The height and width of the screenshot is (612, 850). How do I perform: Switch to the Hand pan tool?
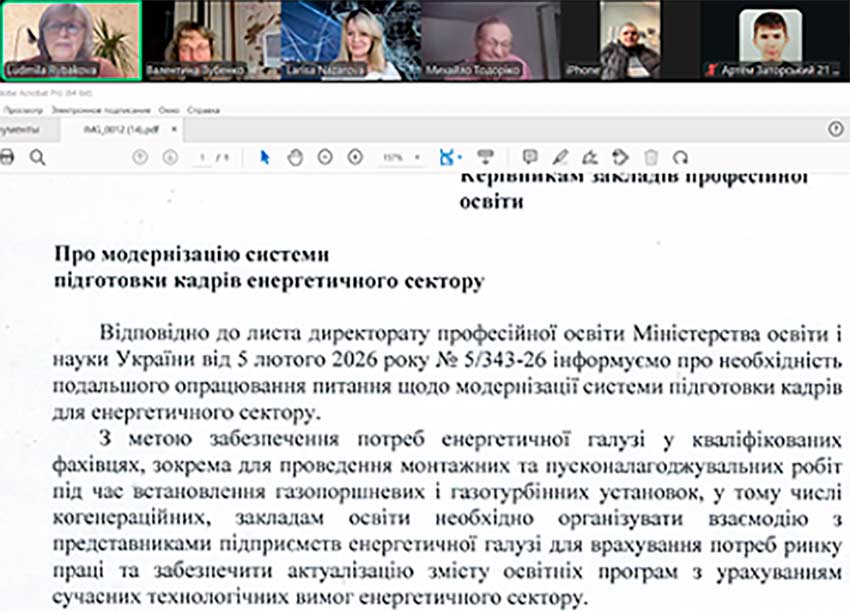tap(295, 157)
